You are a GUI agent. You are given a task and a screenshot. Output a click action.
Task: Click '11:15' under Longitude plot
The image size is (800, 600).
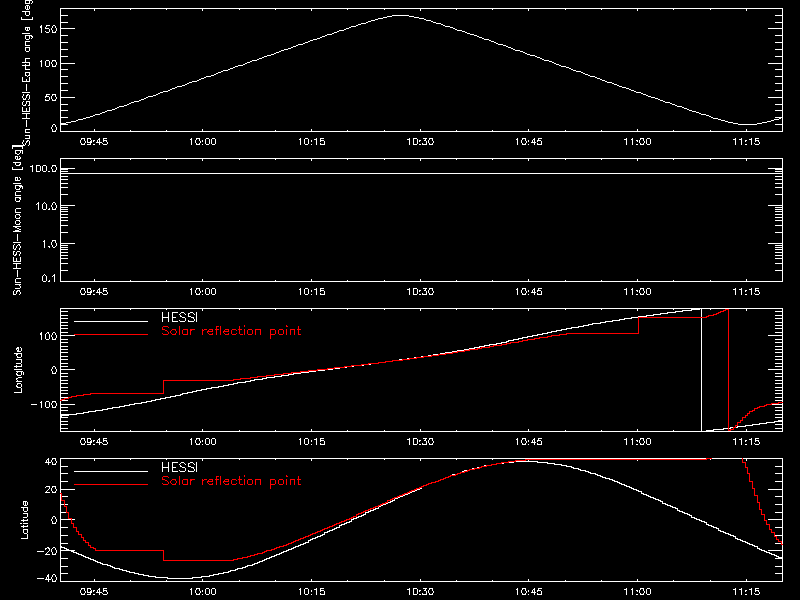746,442
